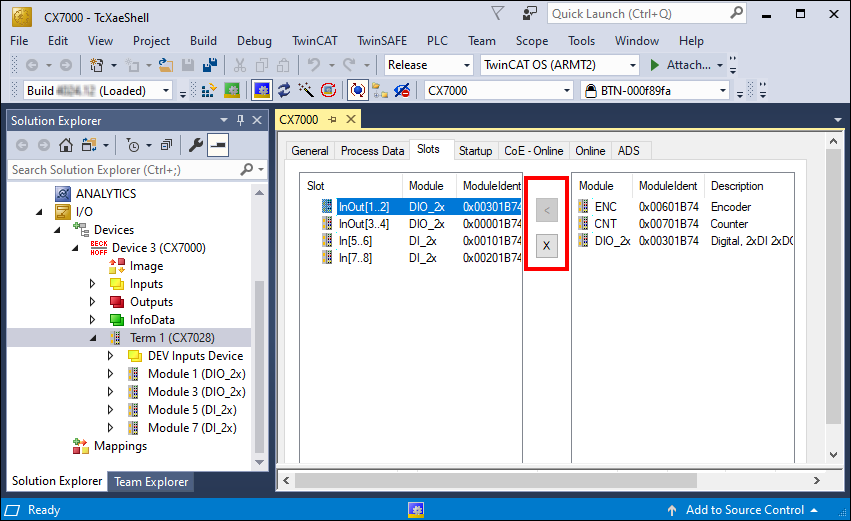Switch to the CoE - Online tab
This screenshot has width=851, height=521.
pyautogui.click(x=534, y=151)
